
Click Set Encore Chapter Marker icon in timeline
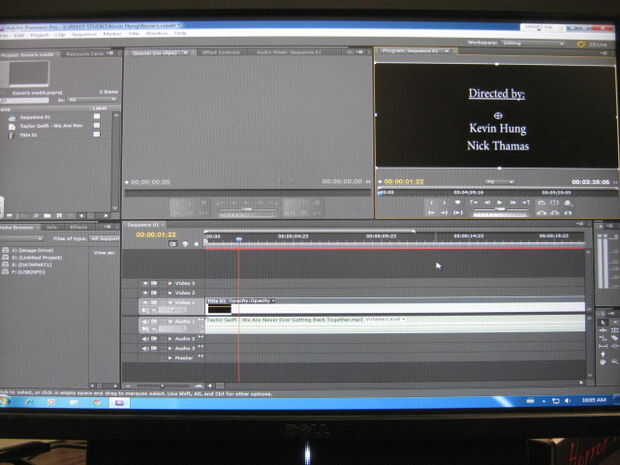click(x=185, y=244)
